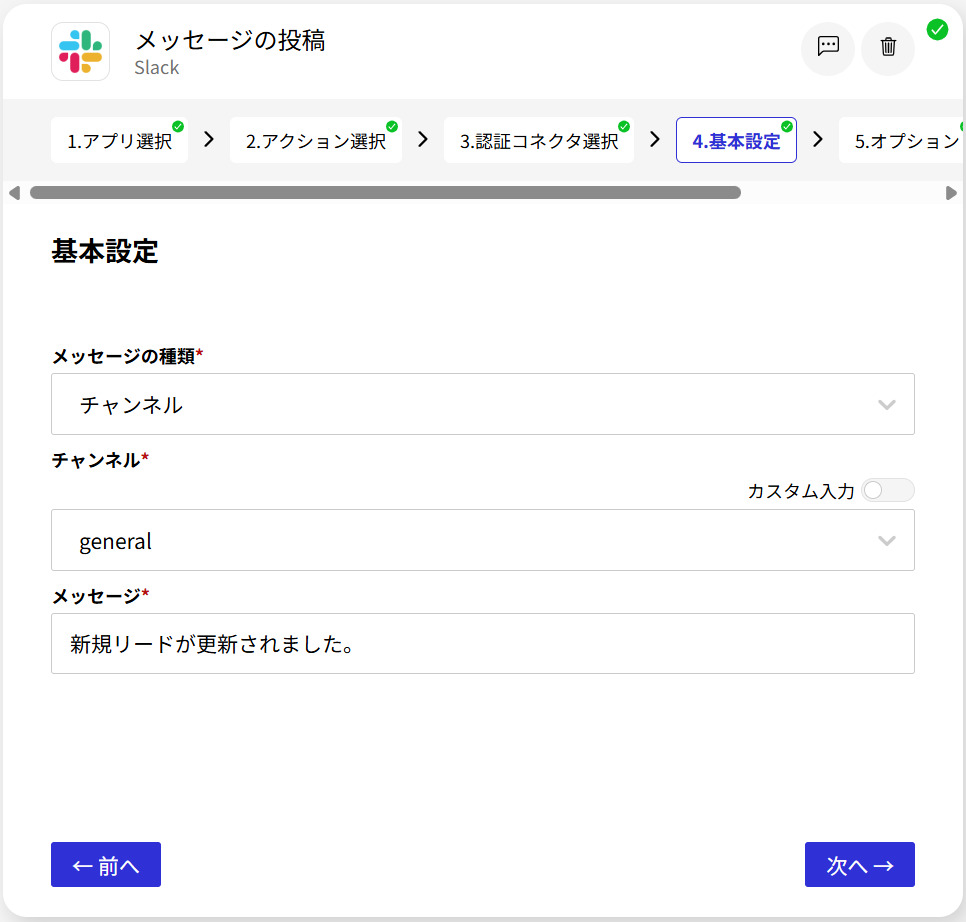
Task: Click the chevron after 4.基本設定
Action: (x=818, y=140)
